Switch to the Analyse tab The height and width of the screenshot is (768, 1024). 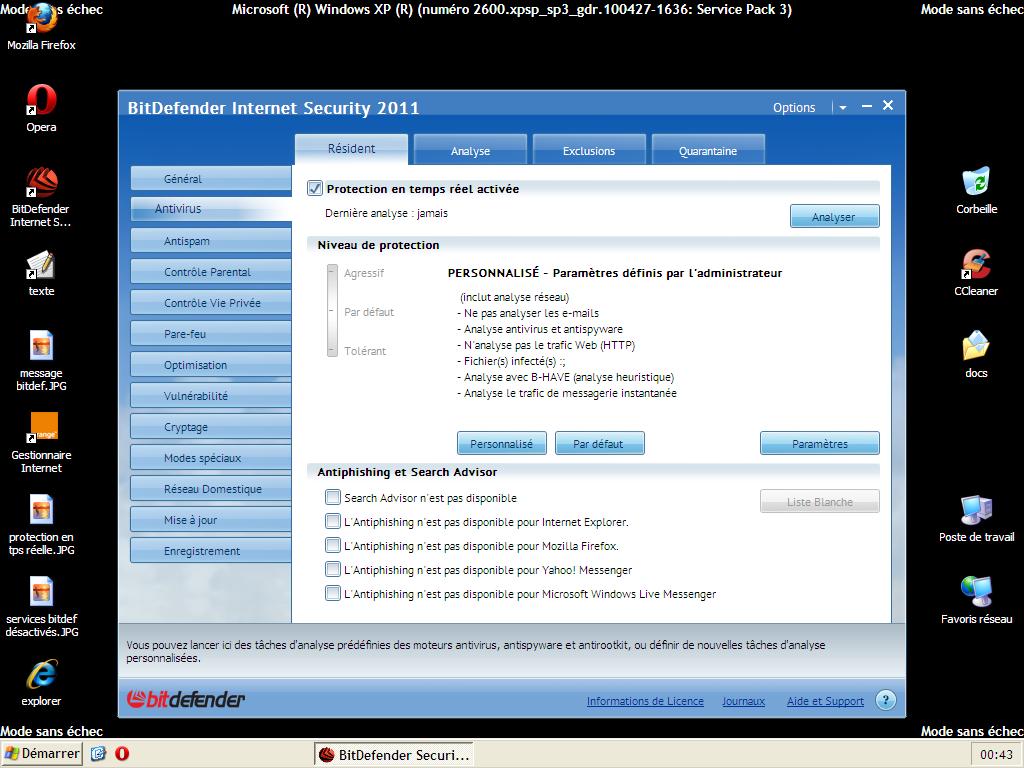point(470,150)
